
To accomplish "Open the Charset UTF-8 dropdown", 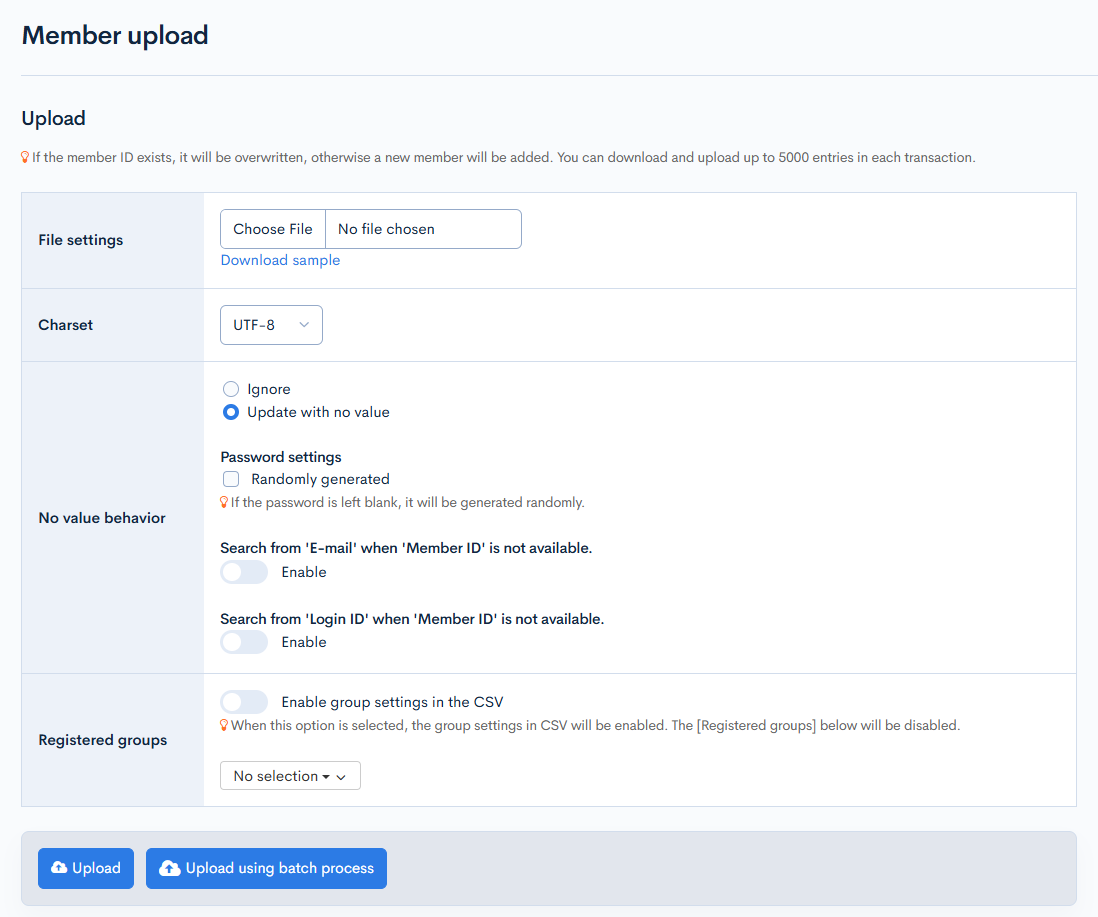I will tap(271, 325).
